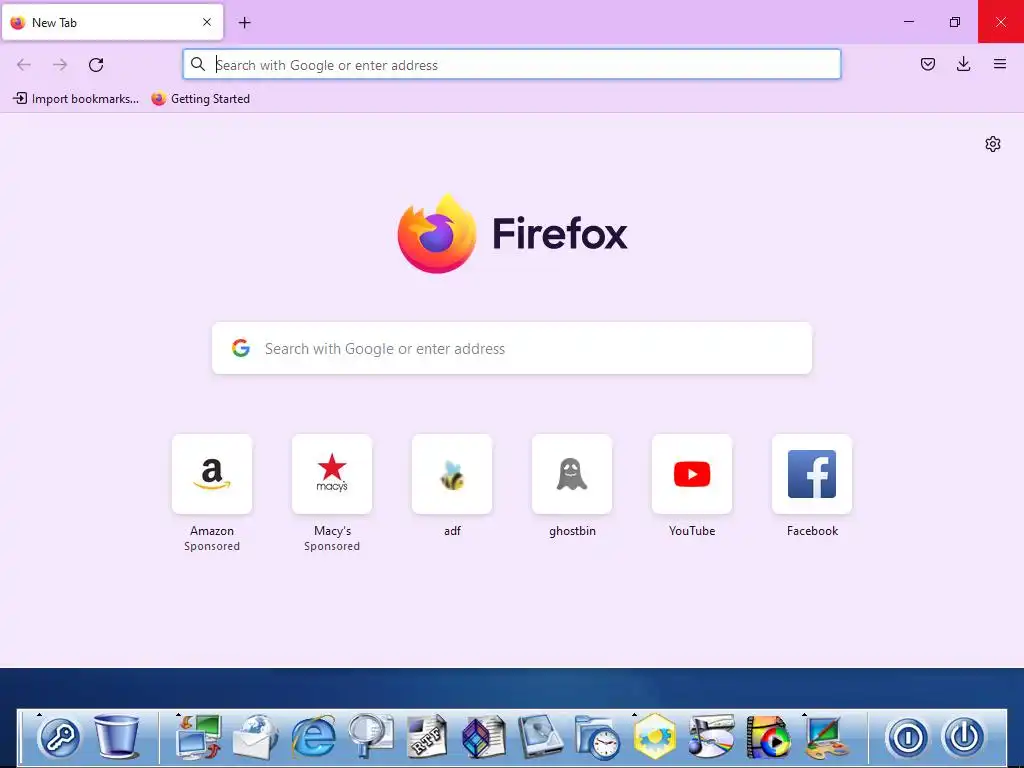Open a new tab with plus button
Viewport: 1024px width, 768px height.
[244, 23]
